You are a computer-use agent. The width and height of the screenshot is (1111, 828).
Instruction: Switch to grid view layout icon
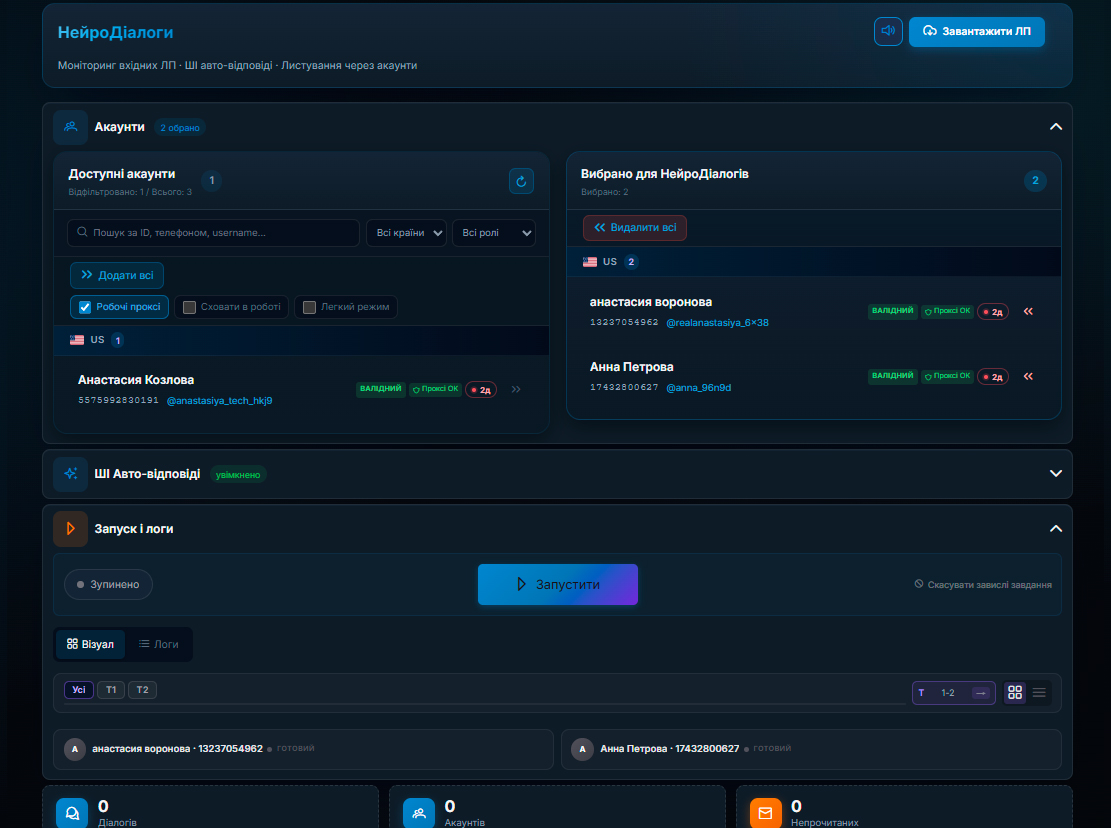pos(1015,693)
